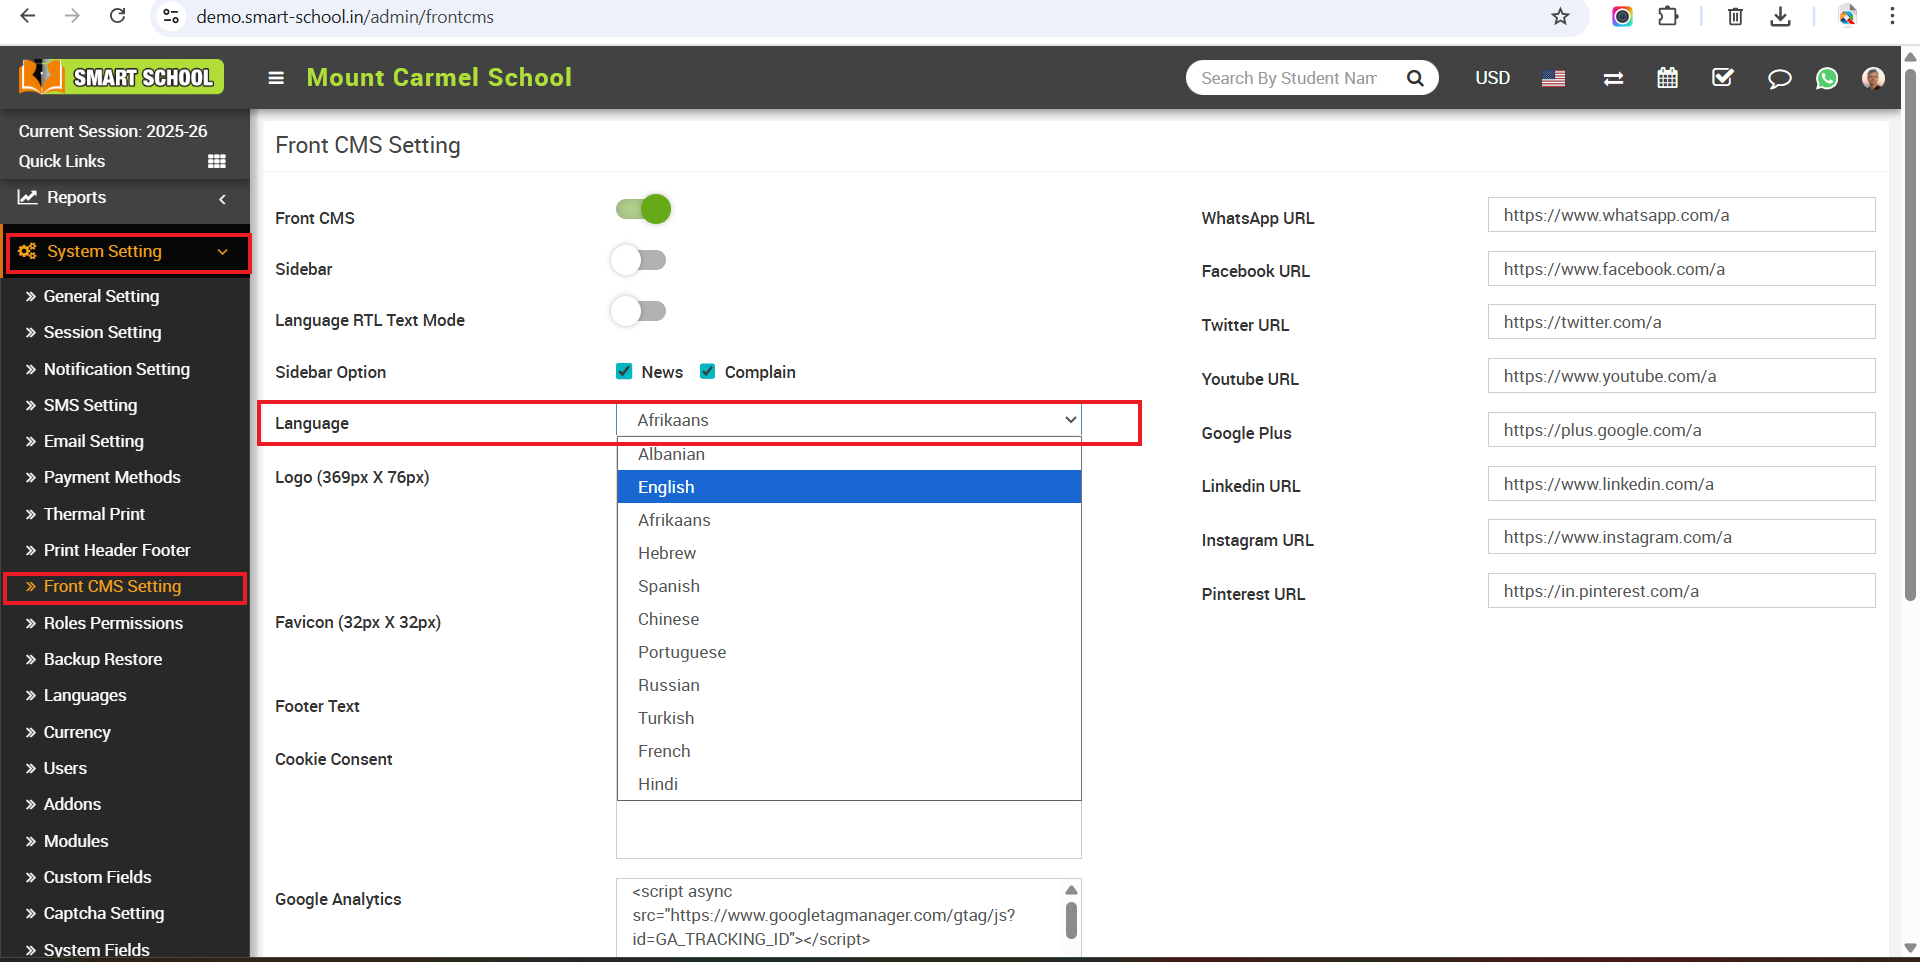Open the USD currency selector
The height and width of the screenshot is (962, 1920).
[x=1492, y=78]
